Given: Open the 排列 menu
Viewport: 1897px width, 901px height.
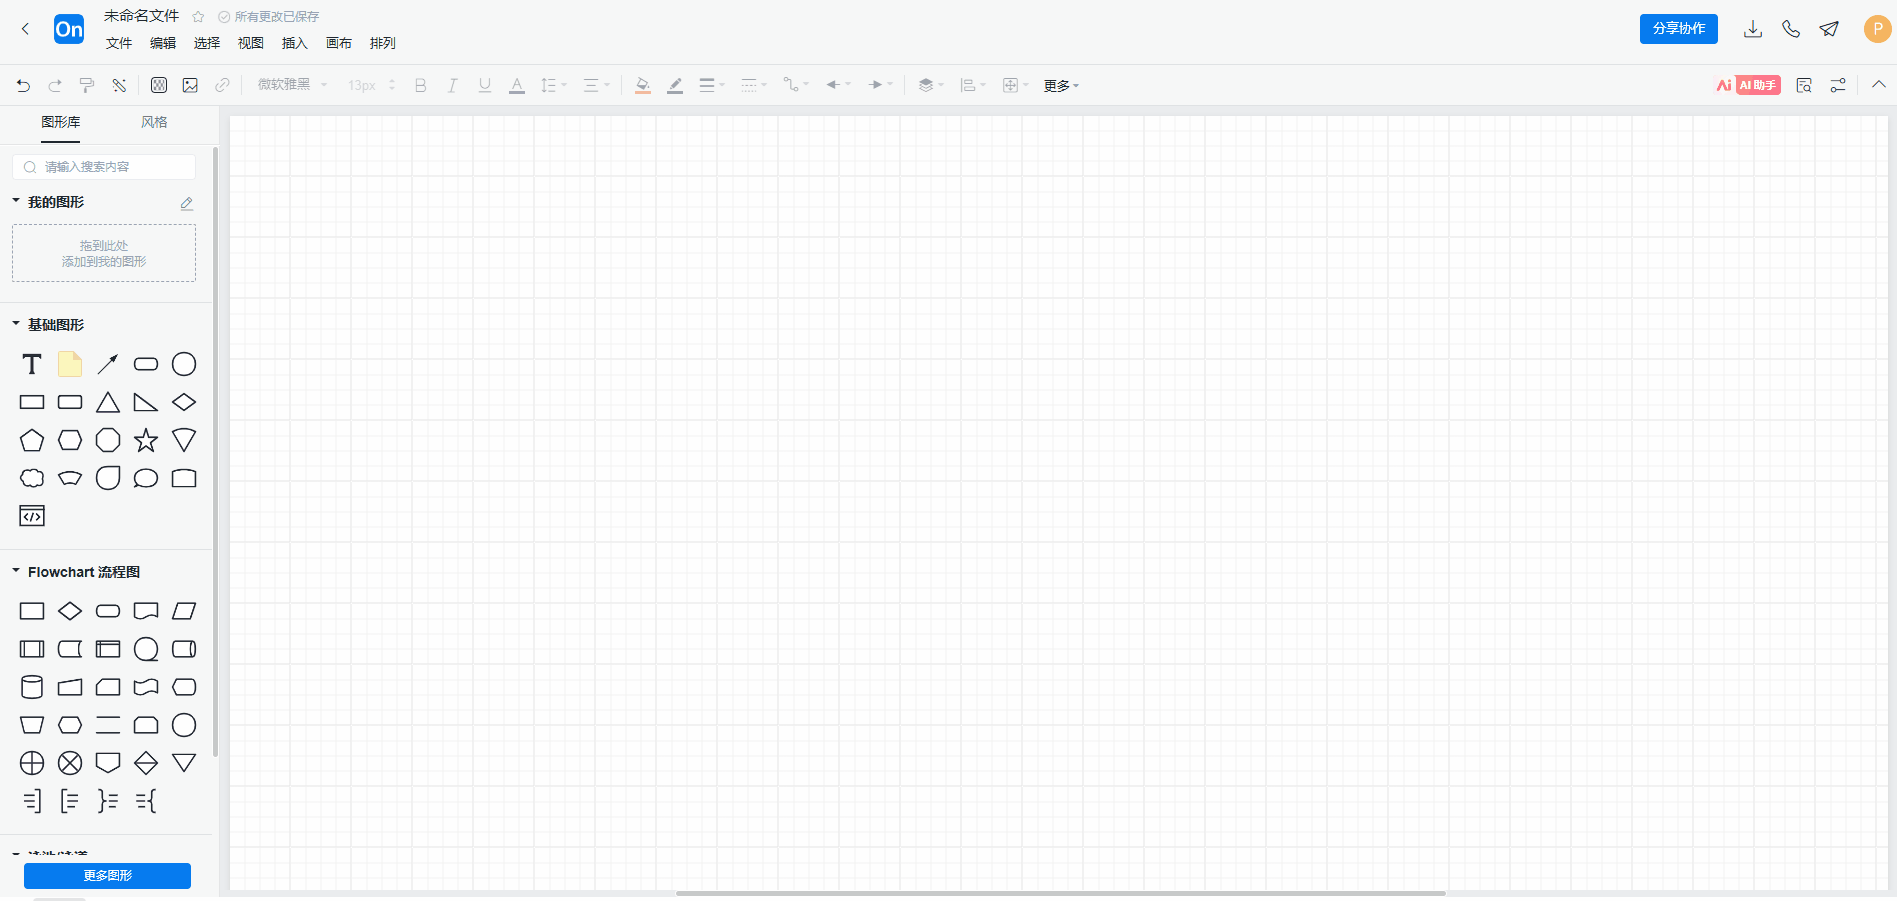Looking at the screenshot, I should click(383, 43).
